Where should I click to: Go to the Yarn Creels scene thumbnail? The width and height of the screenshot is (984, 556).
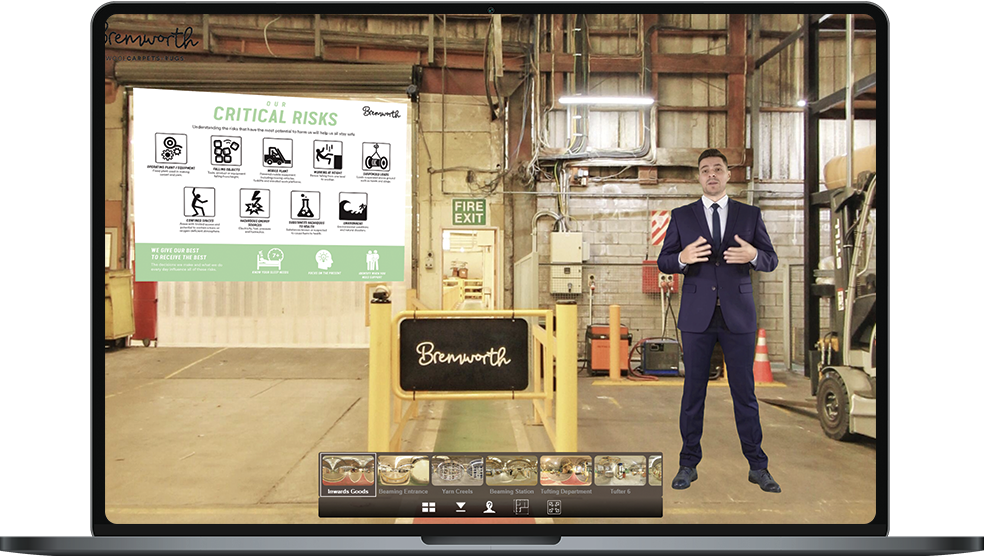coord(457,475)
